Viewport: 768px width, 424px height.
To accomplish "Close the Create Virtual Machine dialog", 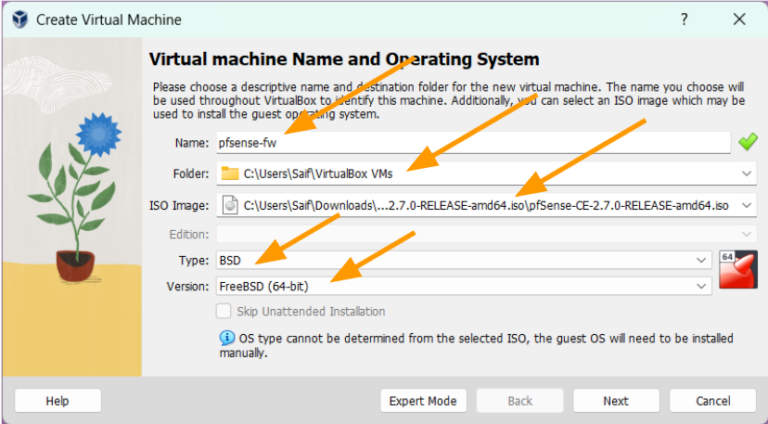I will tap(739, 19).
